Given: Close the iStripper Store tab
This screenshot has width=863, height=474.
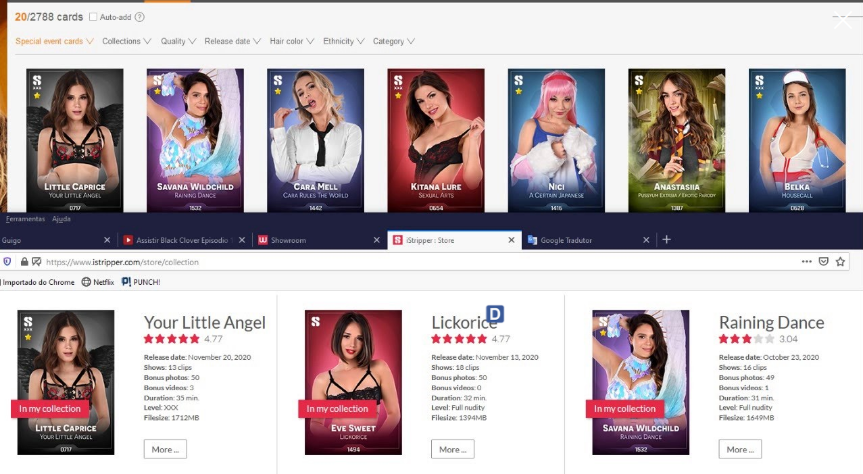Looking at the screenshot, I should pos(511,240).
